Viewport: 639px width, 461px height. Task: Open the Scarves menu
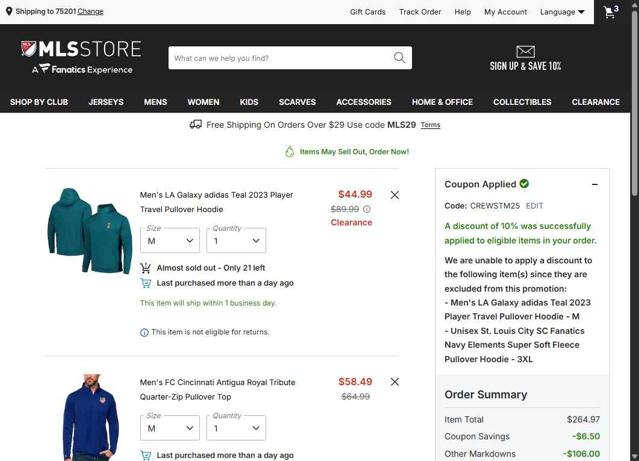pyautogui.click(x=297, y=102)
